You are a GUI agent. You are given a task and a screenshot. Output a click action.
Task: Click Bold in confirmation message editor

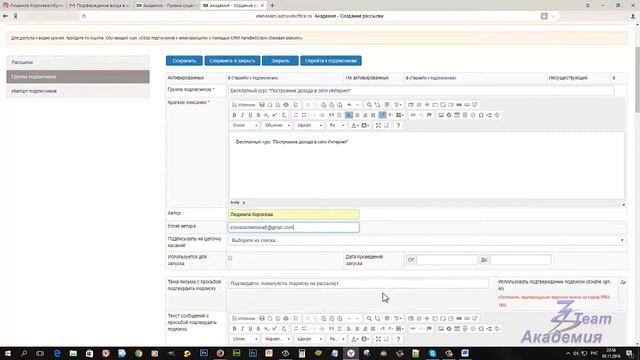(234, 329)
